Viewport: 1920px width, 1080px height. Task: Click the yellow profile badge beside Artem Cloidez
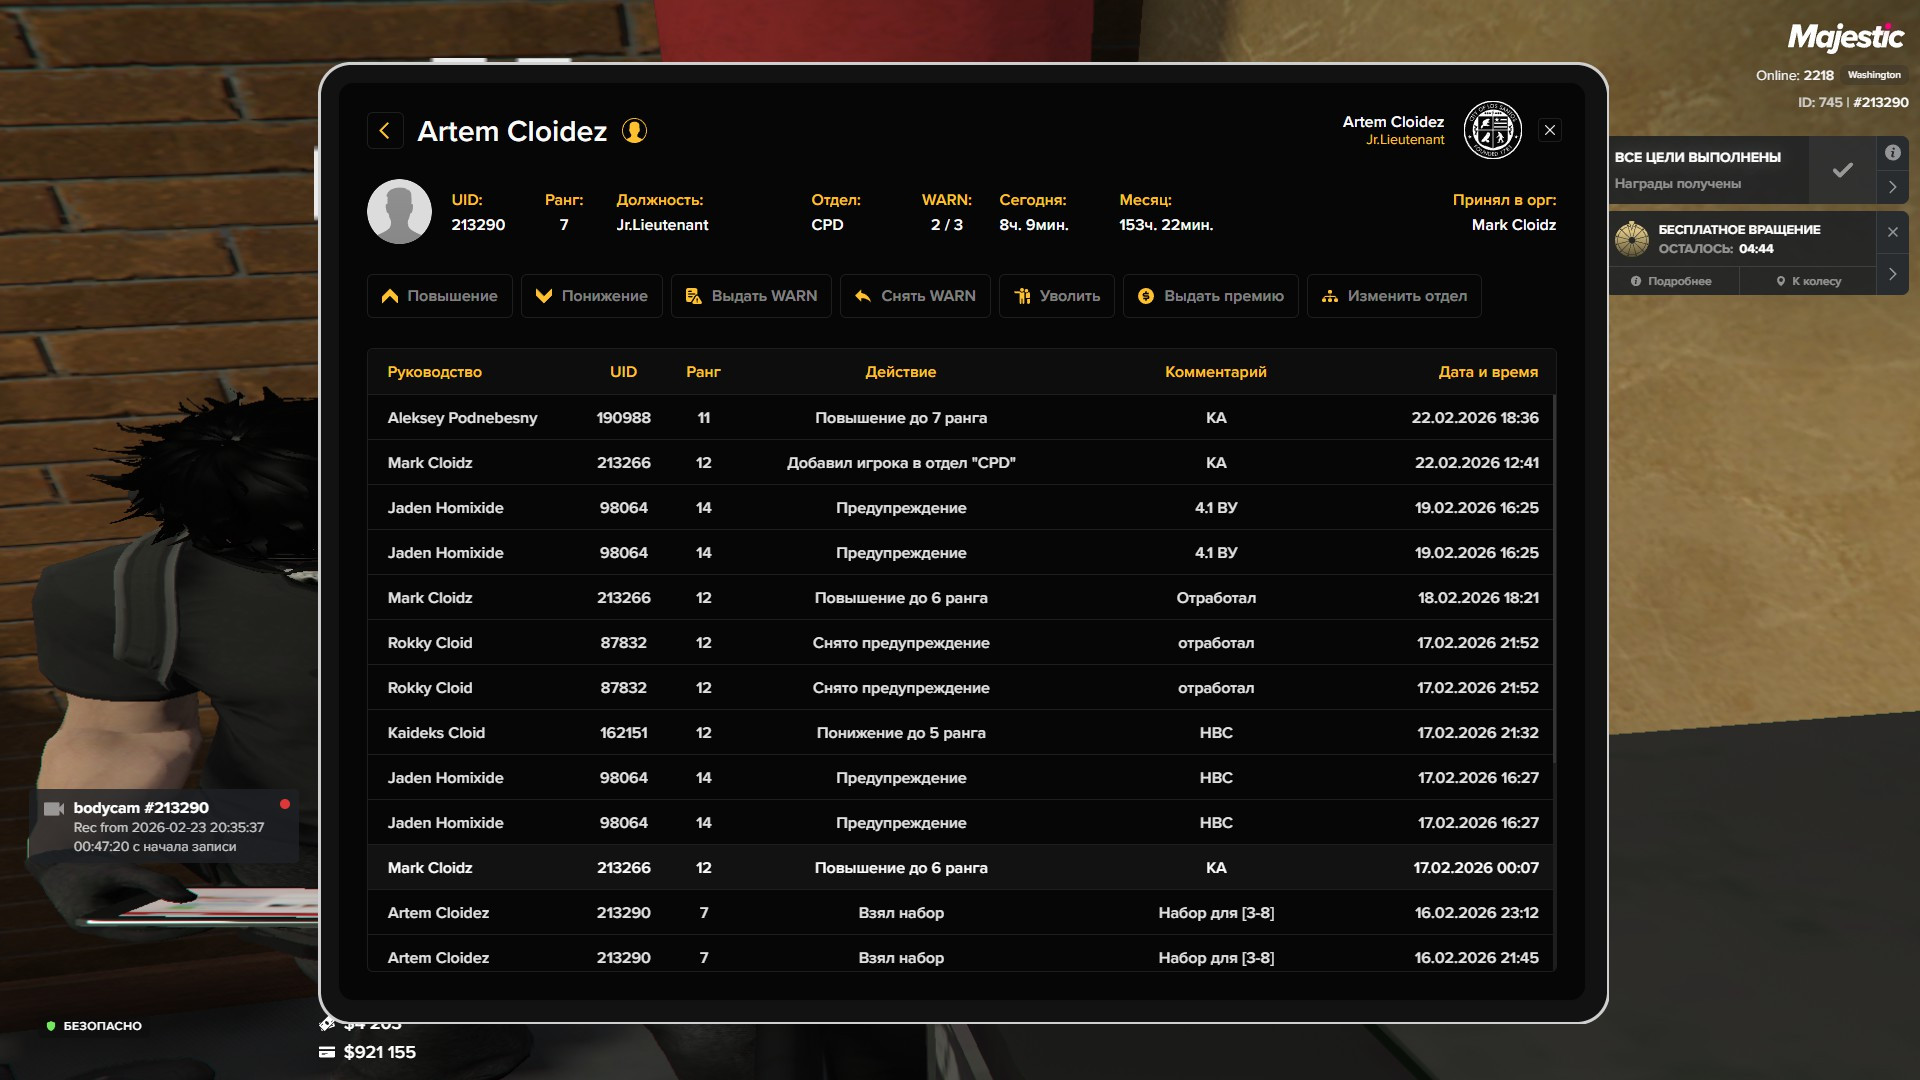coord(634,131)
